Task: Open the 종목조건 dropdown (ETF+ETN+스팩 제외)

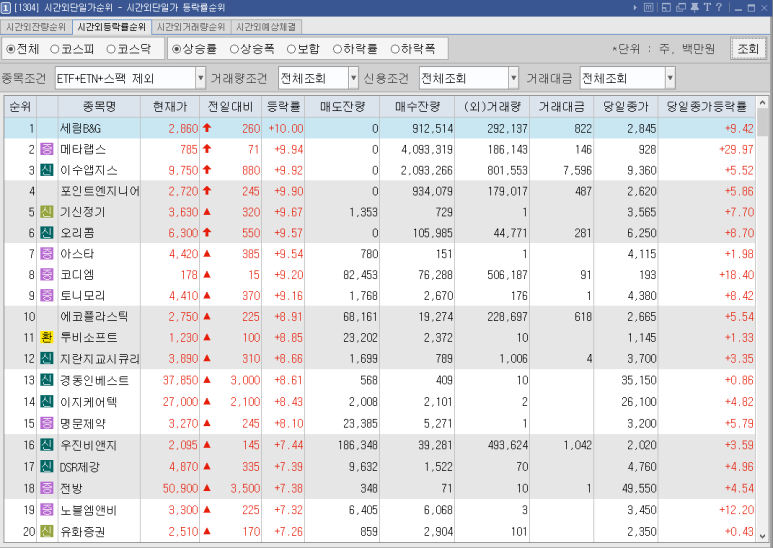Action: coord(200,78)
